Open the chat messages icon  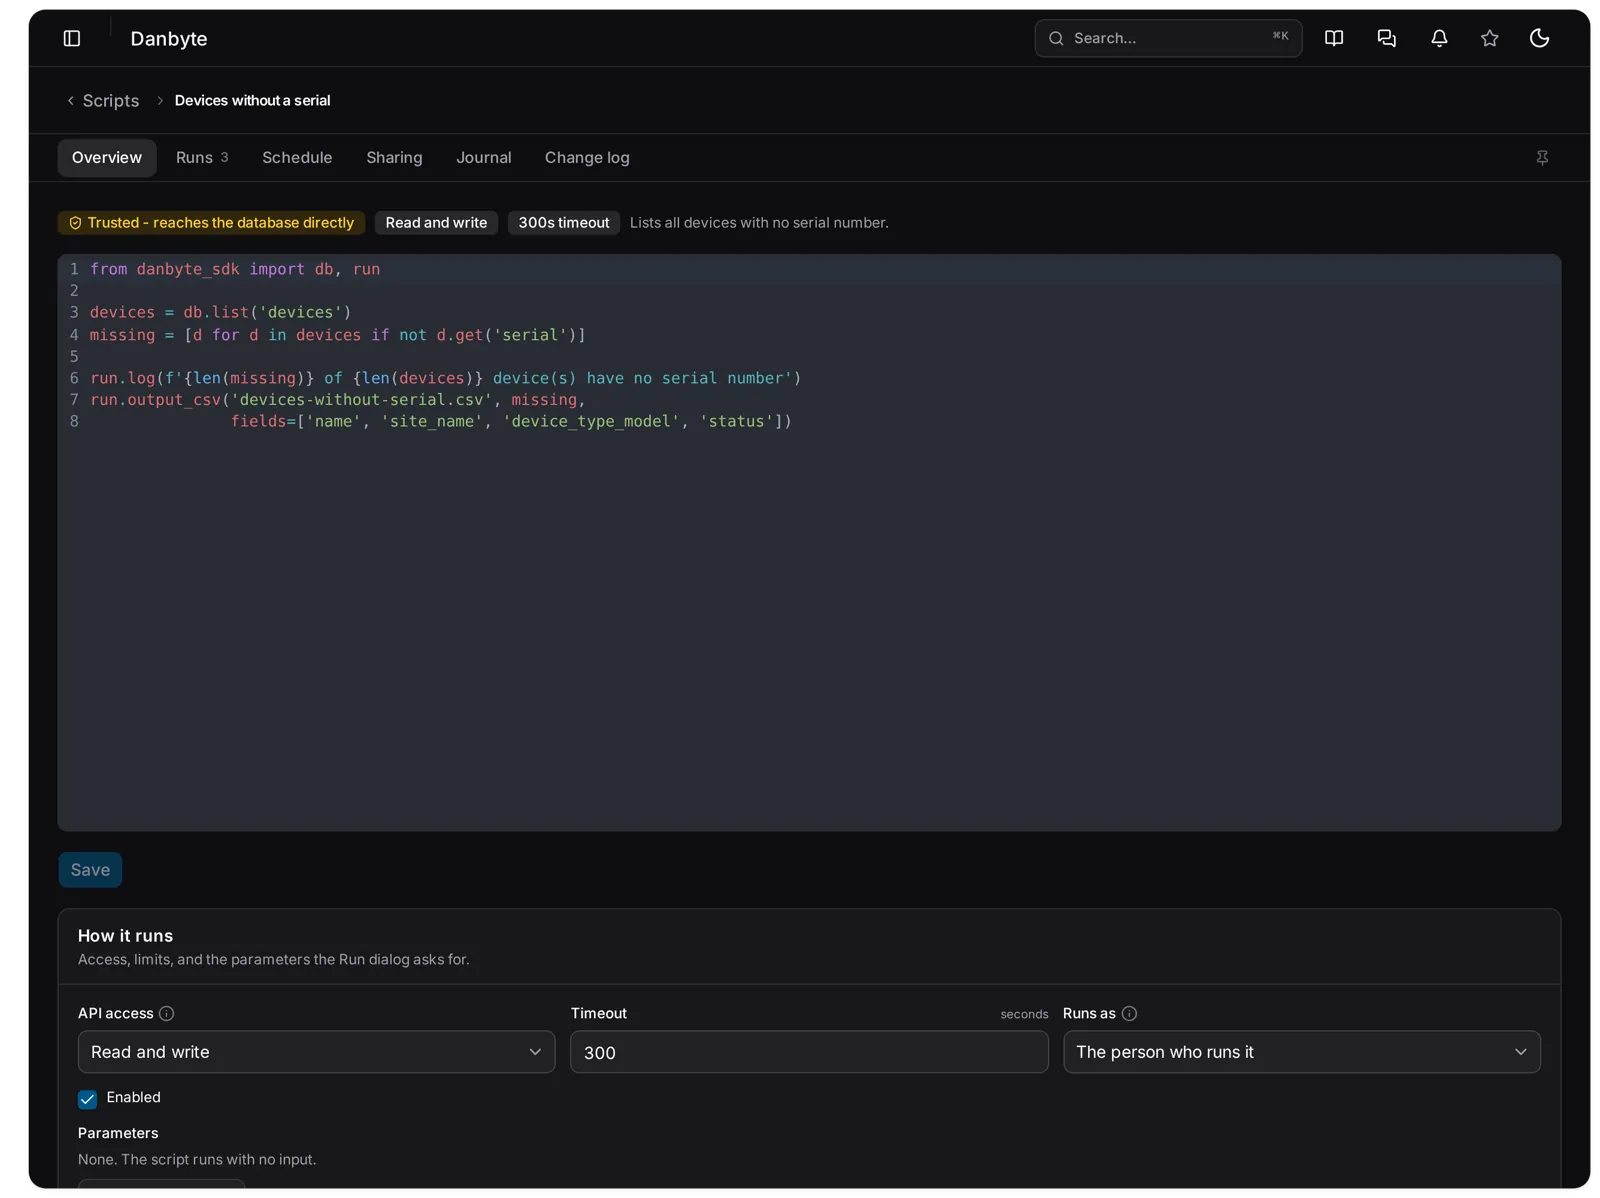[1386, 38]
